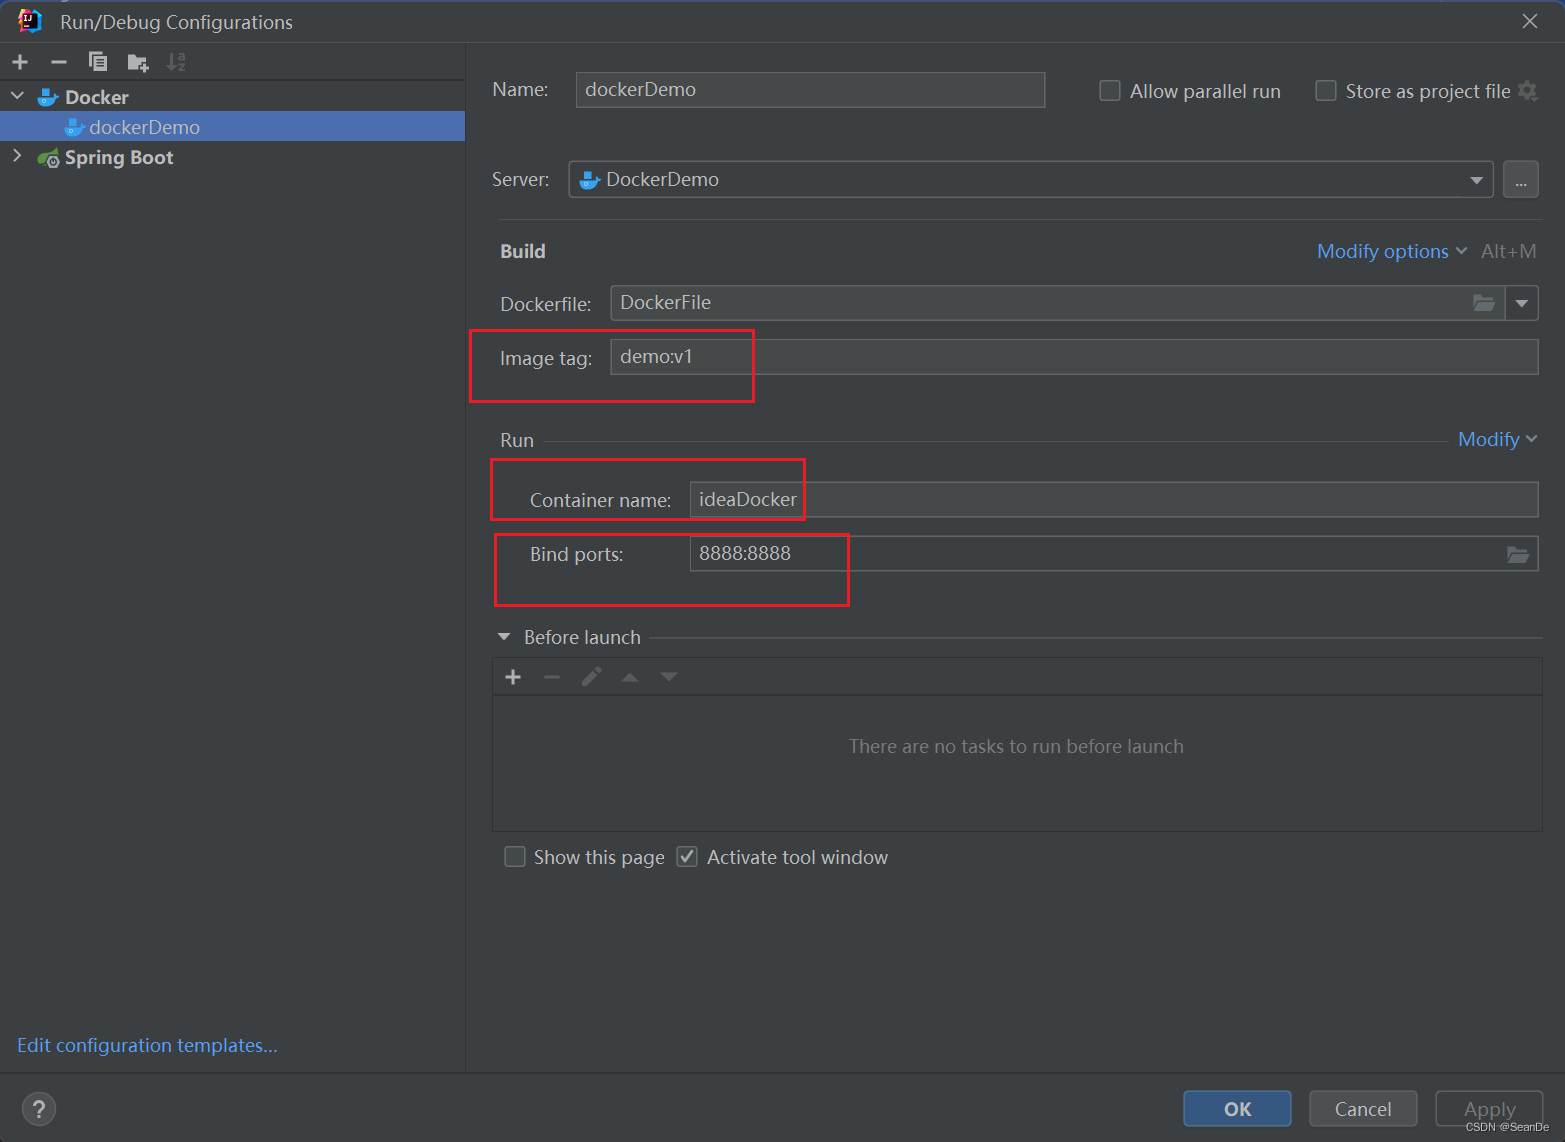Image resolution: width=1565 pixels, height=1142 pixels.
Task: Open the Store as project file settings gear
Action: tap(1527, 91)
